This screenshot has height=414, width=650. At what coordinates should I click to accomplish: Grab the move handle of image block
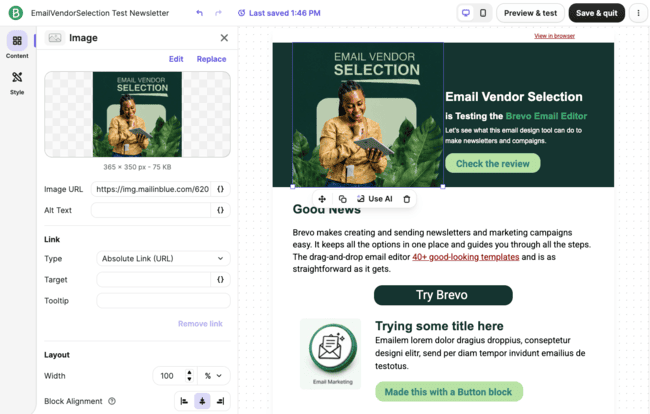(x=322, y=199)
